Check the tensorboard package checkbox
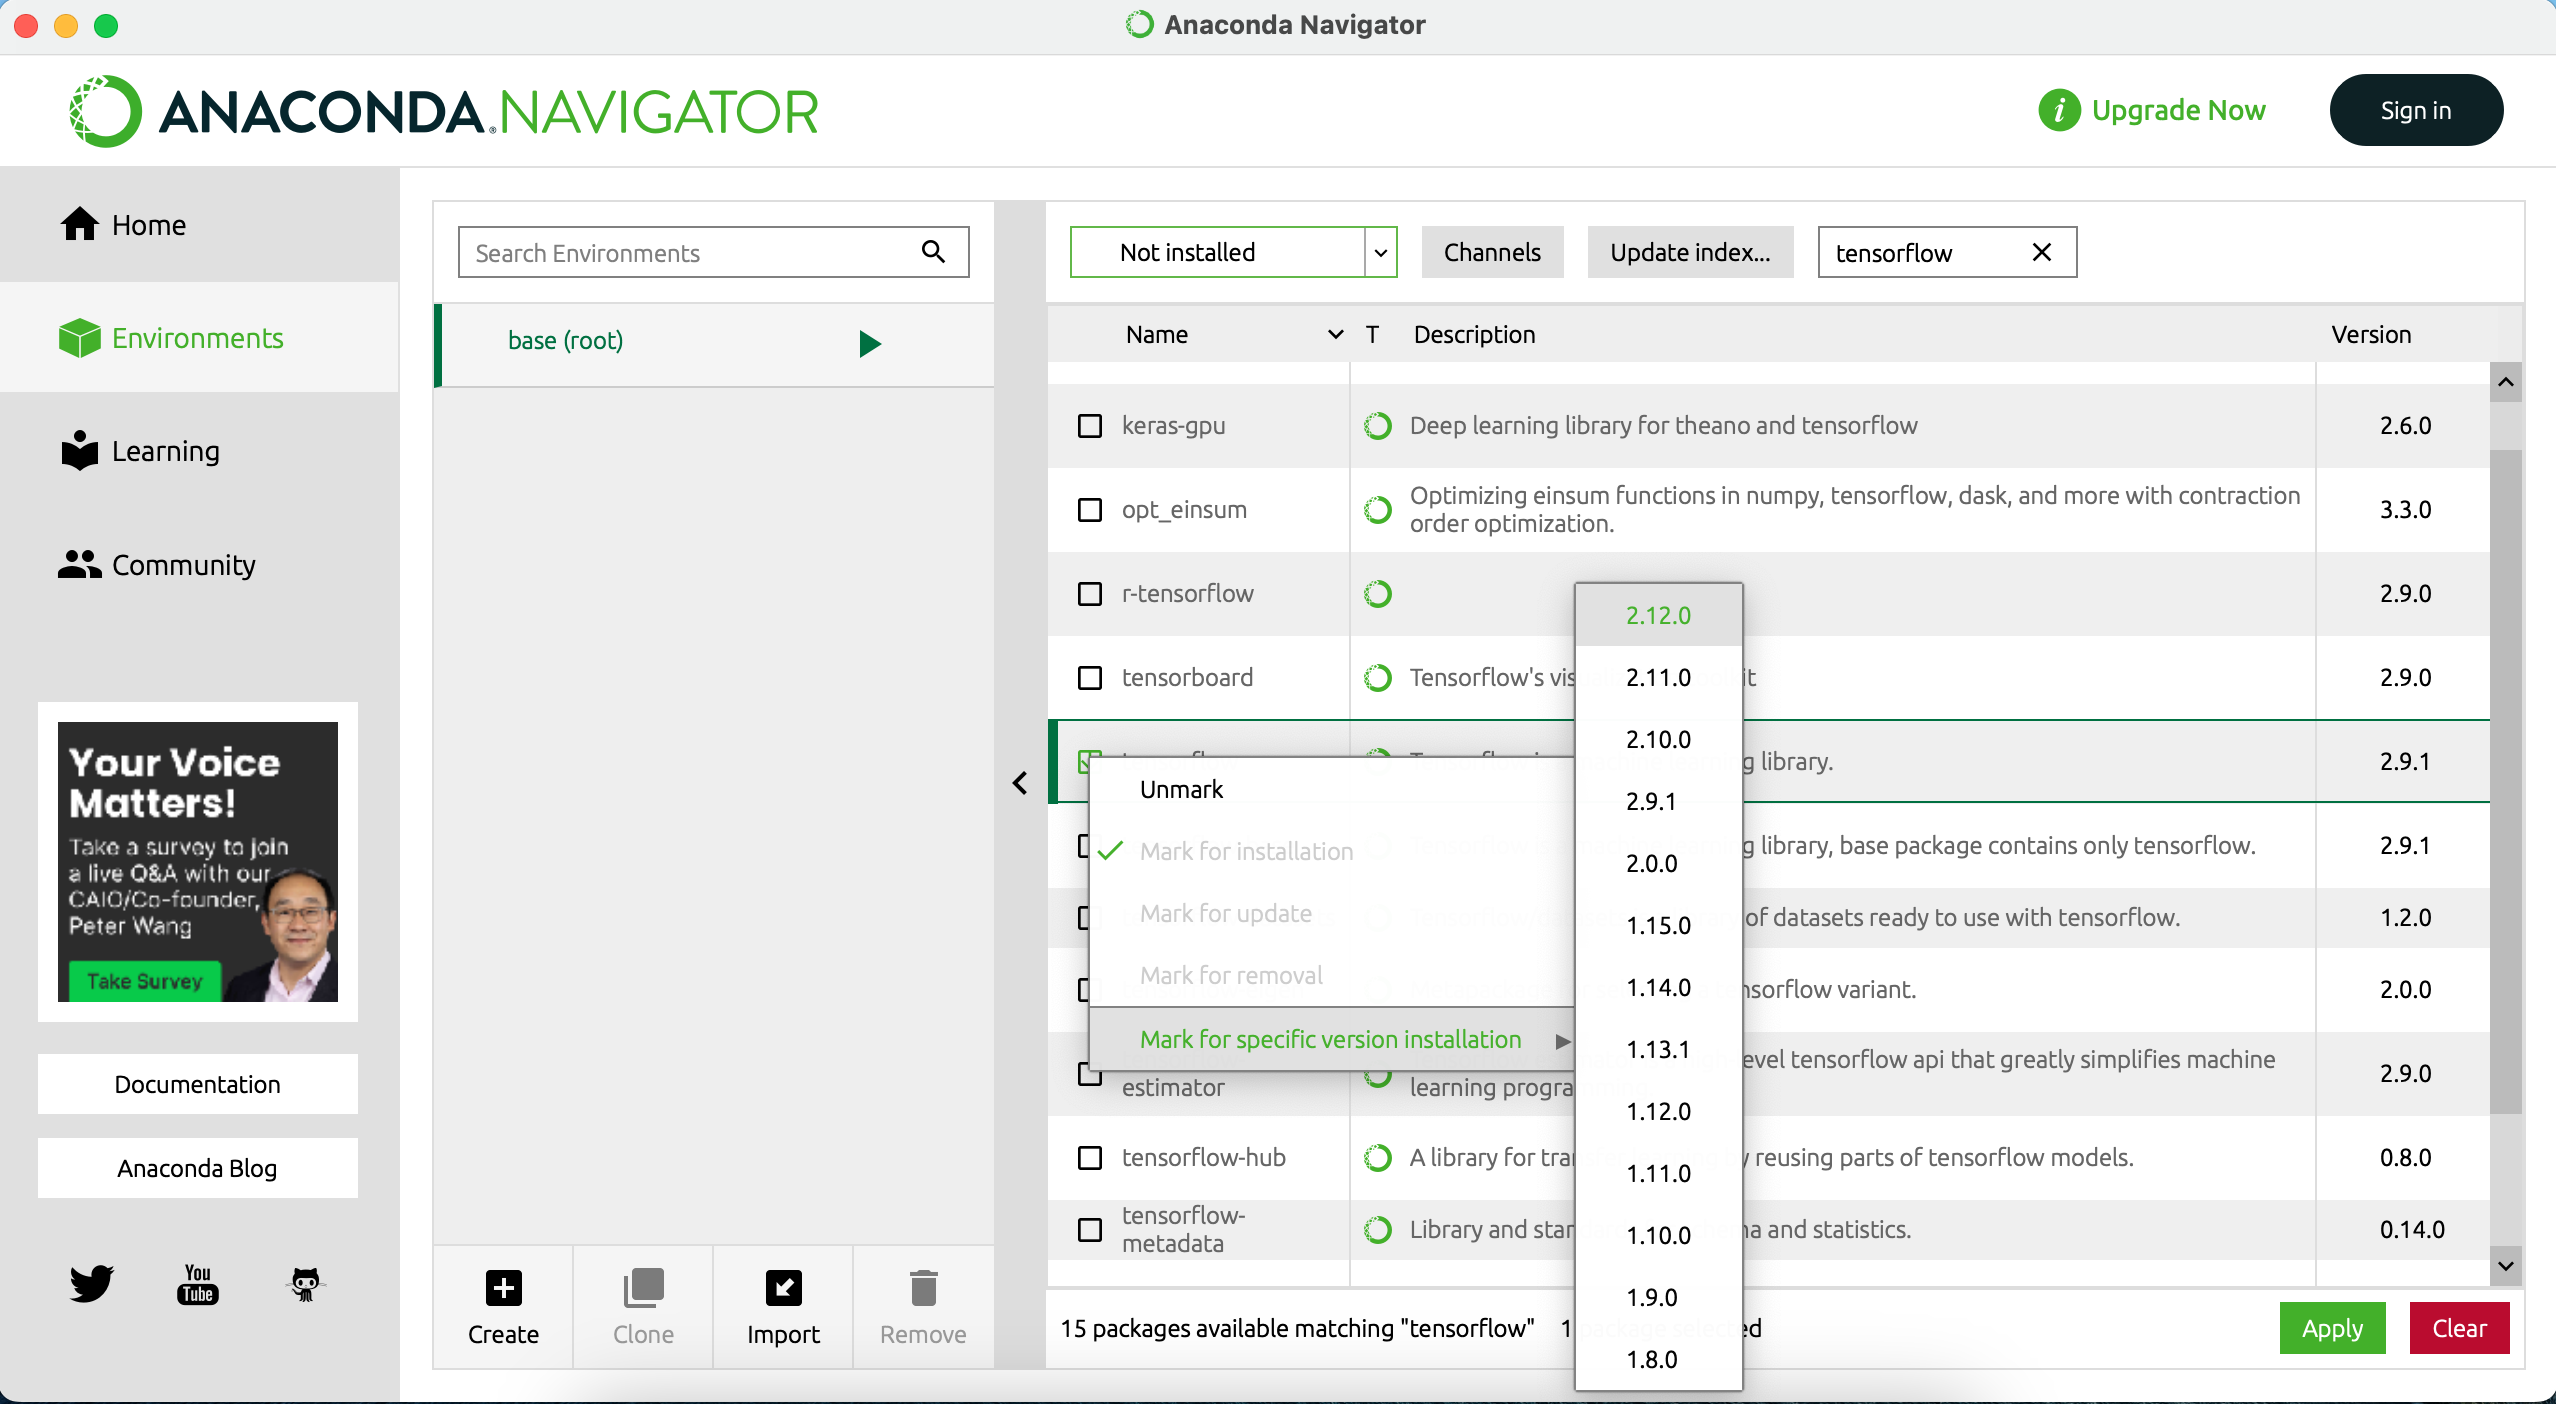This screenshot has height=1404, width=2556. pos(1090,678)
